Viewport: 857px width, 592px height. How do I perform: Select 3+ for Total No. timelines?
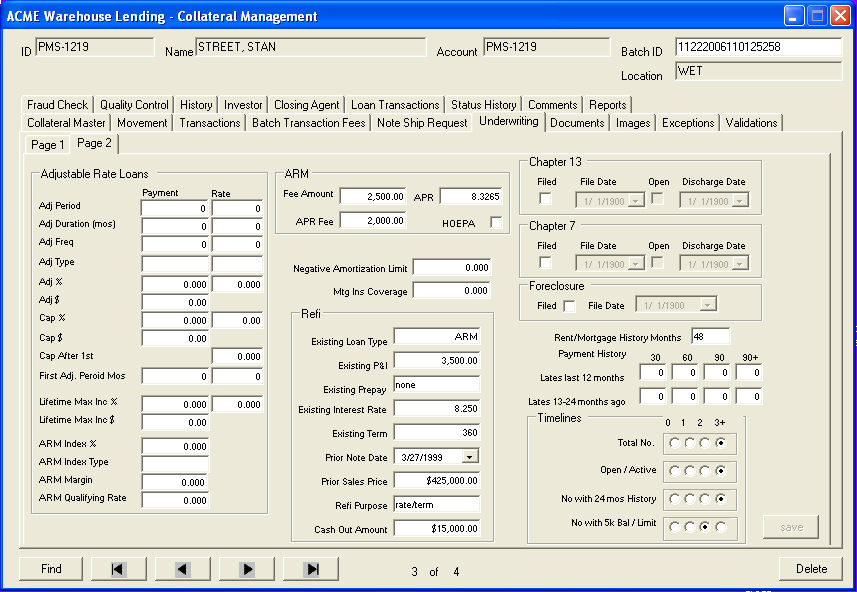point(722,442)
